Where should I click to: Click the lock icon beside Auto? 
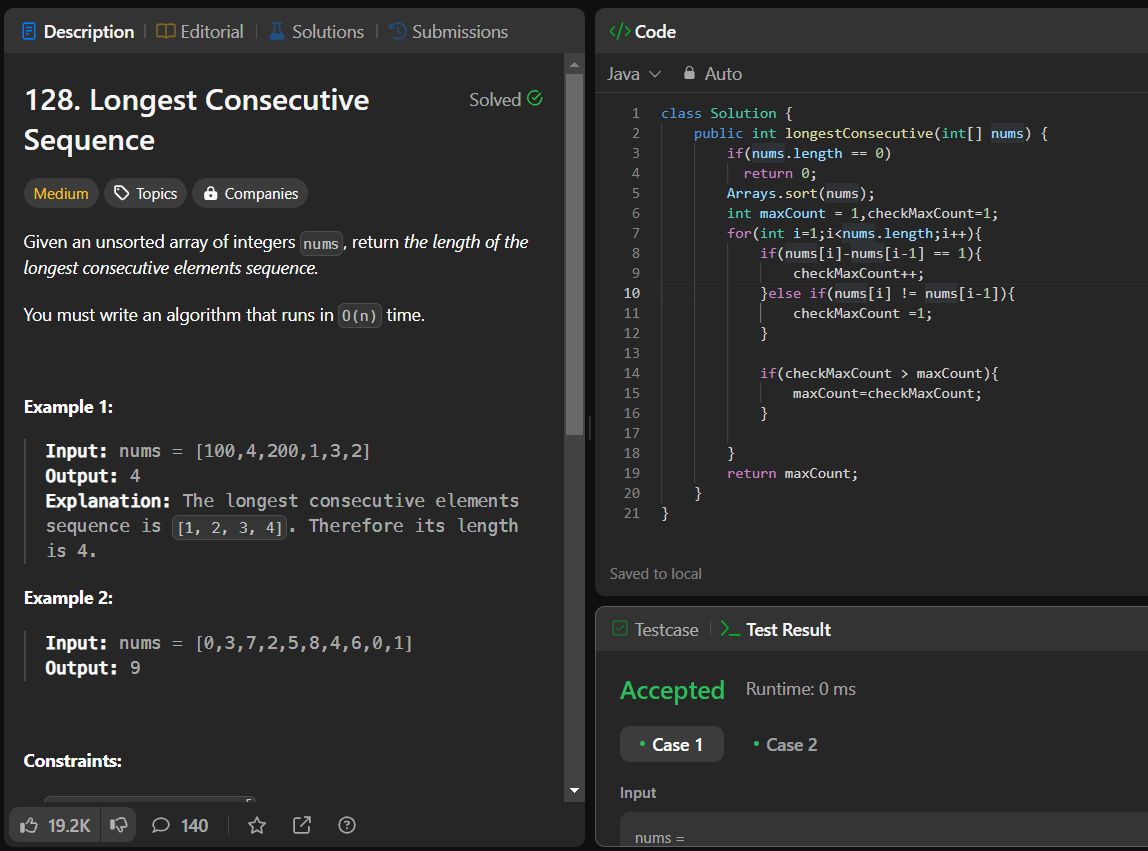689,73
